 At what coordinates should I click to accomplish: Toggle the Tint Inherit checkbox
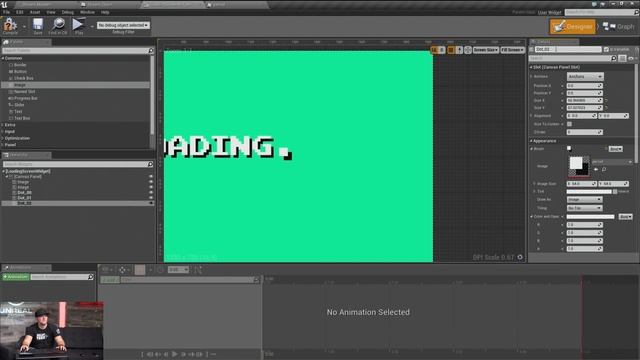click(615, 191)
